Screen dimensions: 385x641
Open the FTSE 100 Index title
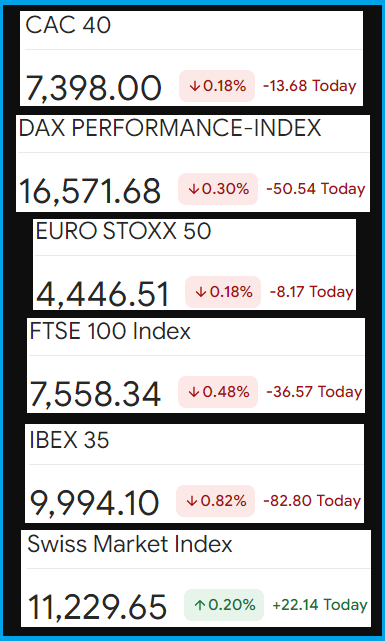pyautogui.click(x=110, y=331)
